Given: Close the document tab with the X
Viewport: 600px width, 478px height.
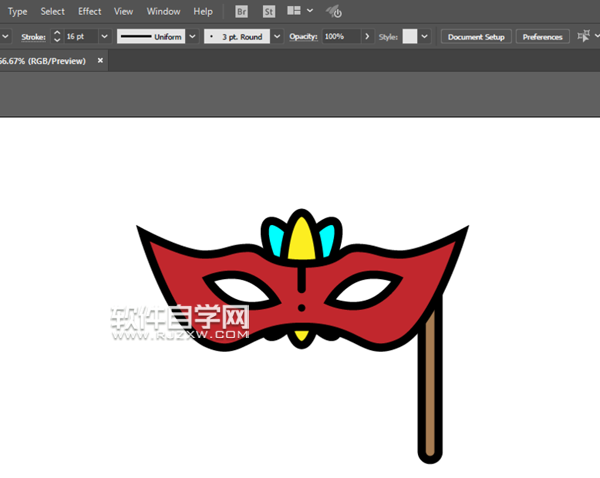Looking at the screenshot, I should point(100,60).
